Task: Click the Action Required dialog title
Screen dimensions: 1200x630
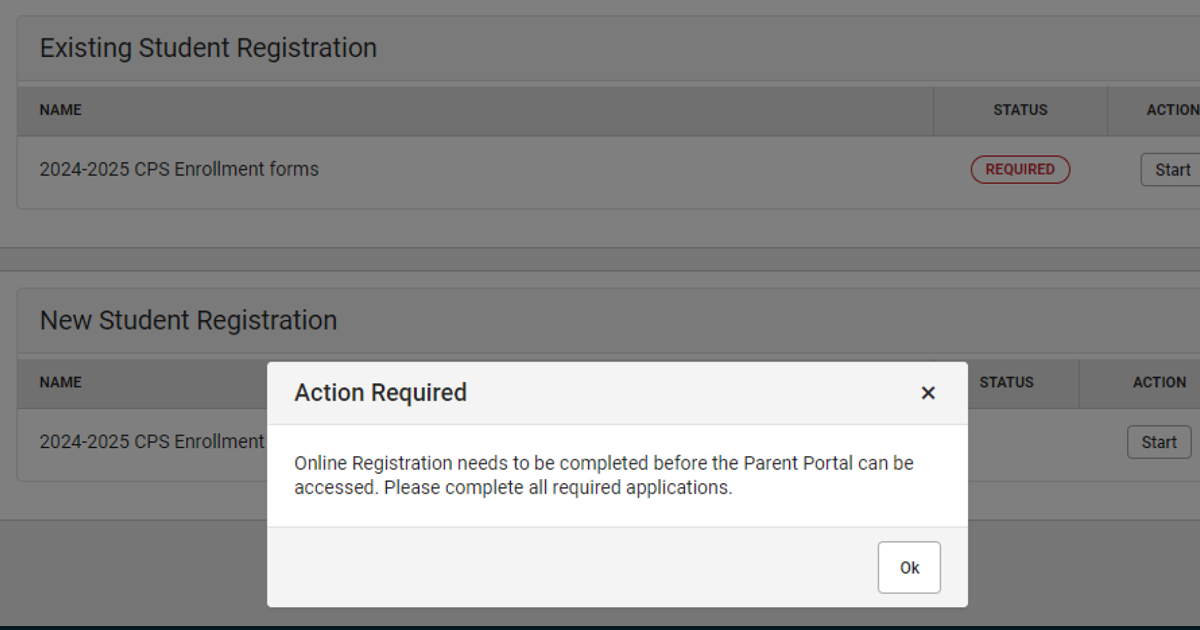Action: 380,392
